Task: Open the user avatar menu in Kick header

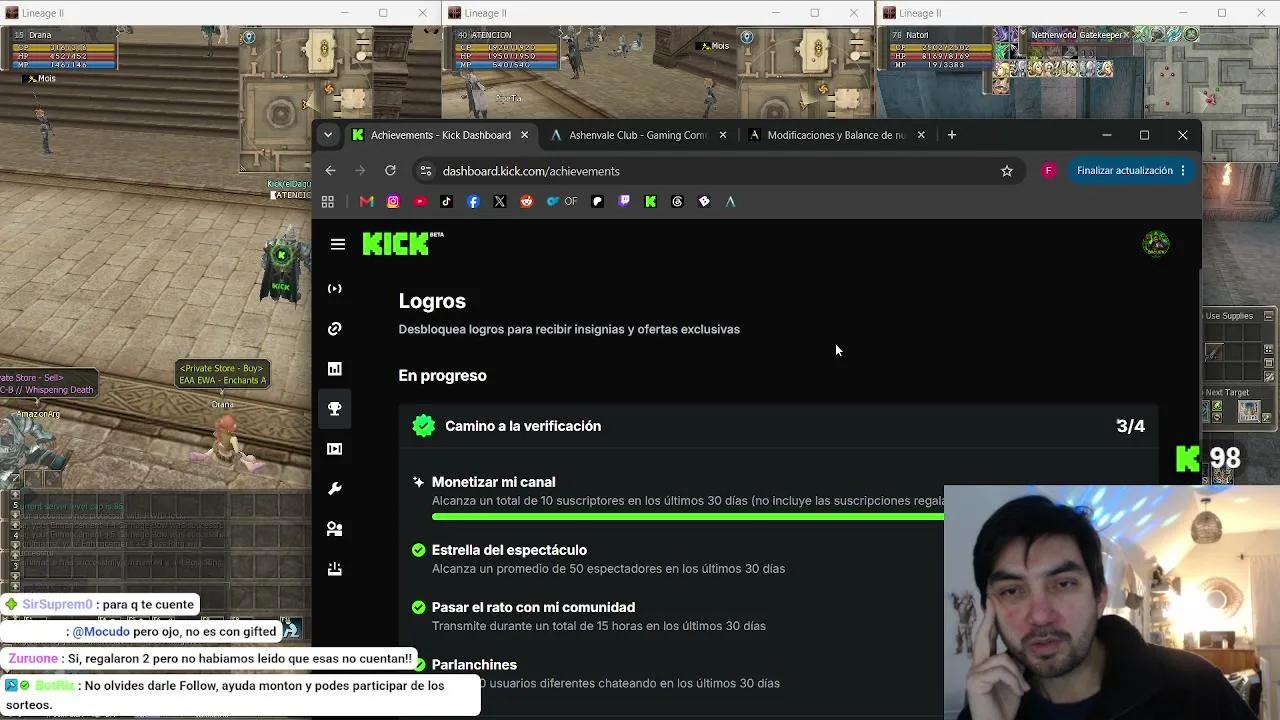Action: pyautogui.click(x=1156, y=244)
